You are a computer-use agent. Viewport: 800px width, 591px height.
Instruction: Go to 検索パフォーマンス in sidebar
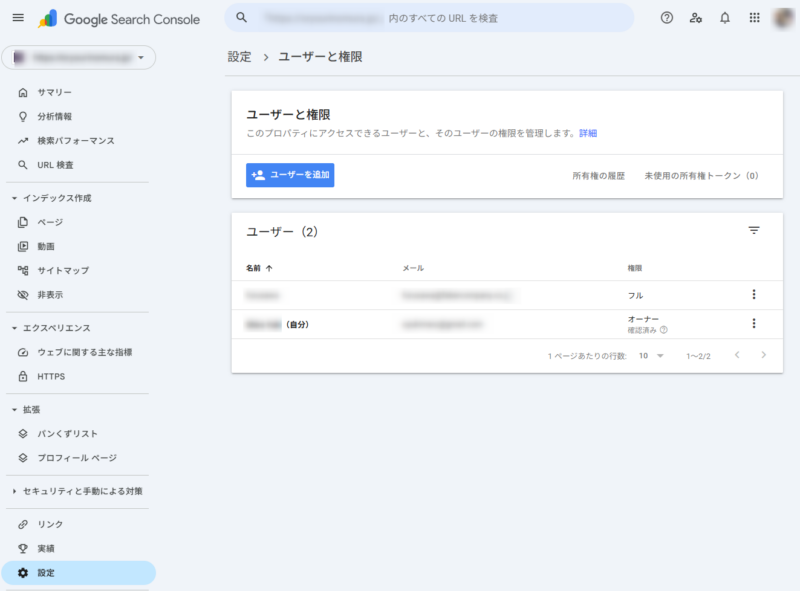(75, 141)
